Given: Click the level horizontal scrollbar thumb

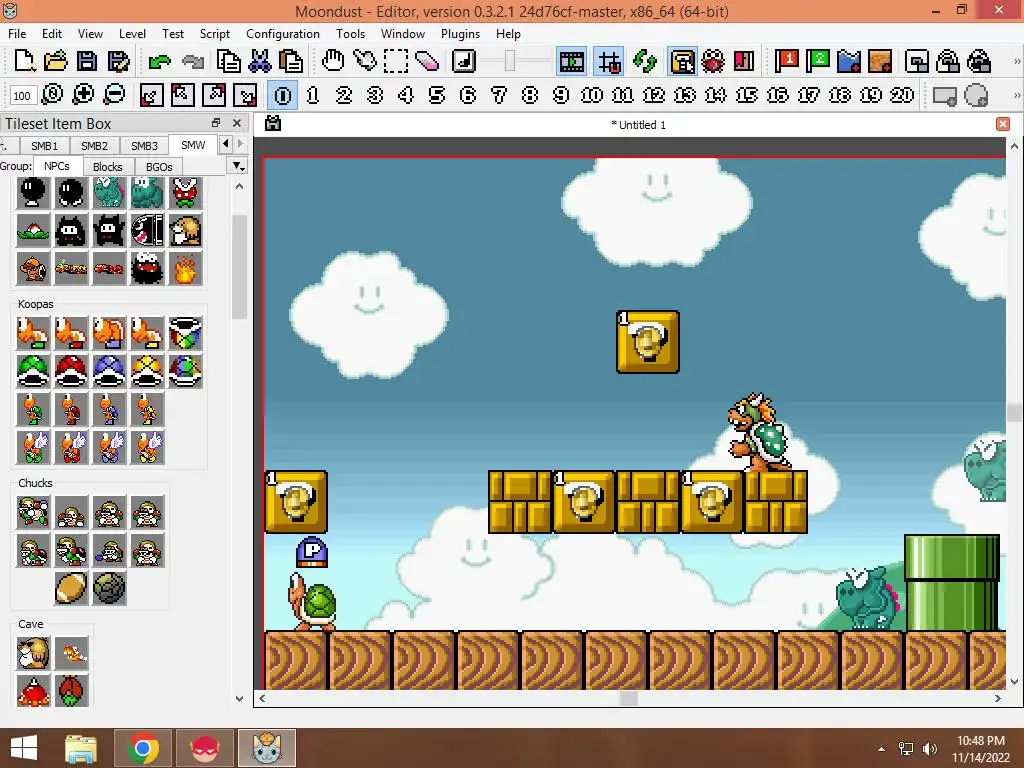Looking at the screenshot, I should (x=628, y=698).
